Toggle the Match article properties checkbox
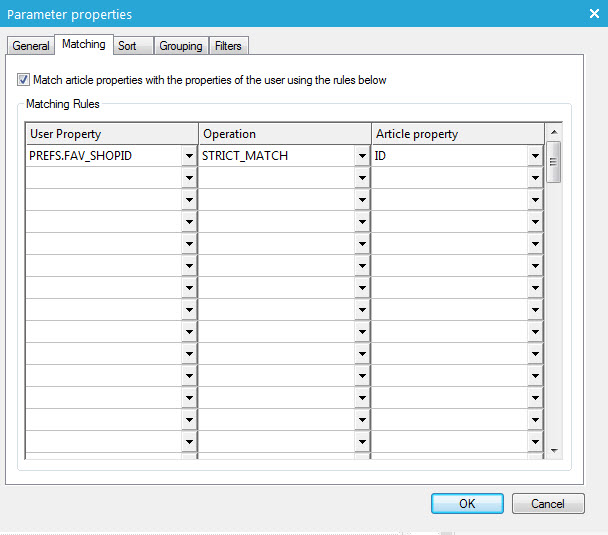The image size is (608, 535). pyautogui.click(x=24, y=80)
